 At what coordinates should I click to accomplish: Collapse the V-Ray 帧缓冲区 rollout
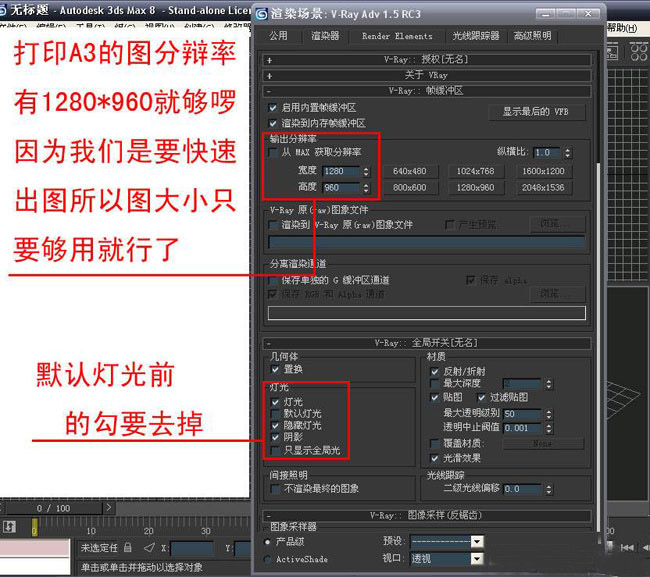[427, 91]
